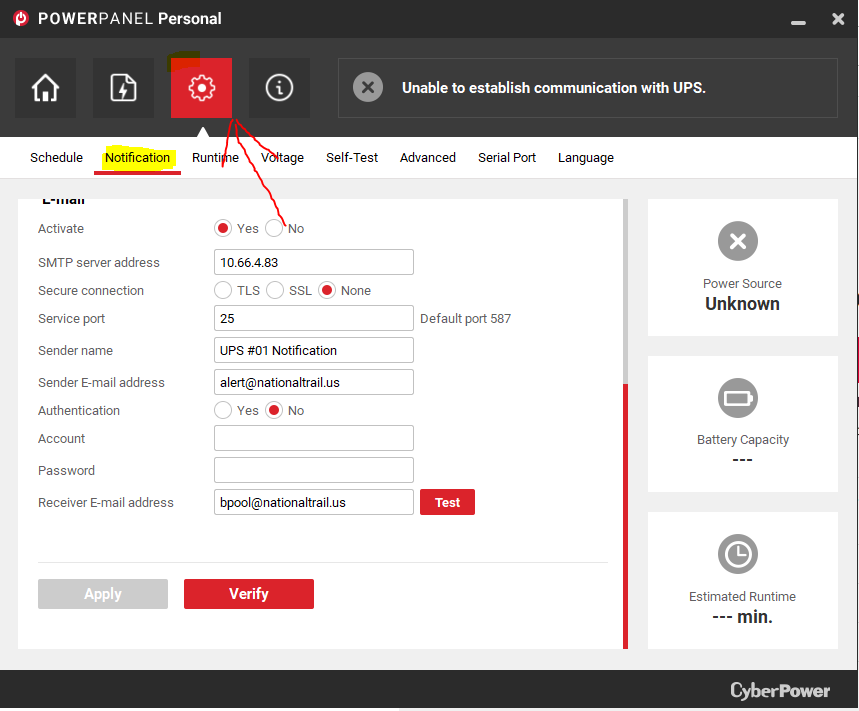859x711 pixels.
Task: Switch to the Schedule tab
Action: [56, 158]
